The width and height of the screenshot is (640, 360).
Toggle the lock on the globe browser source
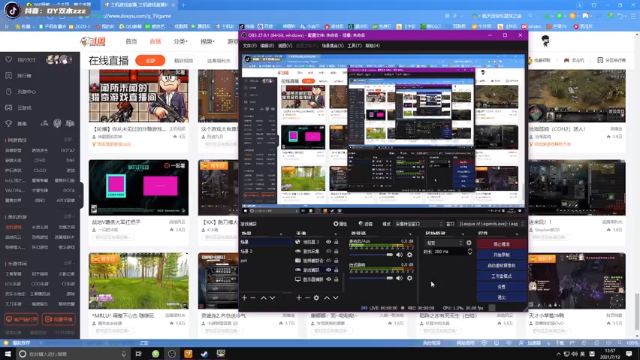click(336, 242)
